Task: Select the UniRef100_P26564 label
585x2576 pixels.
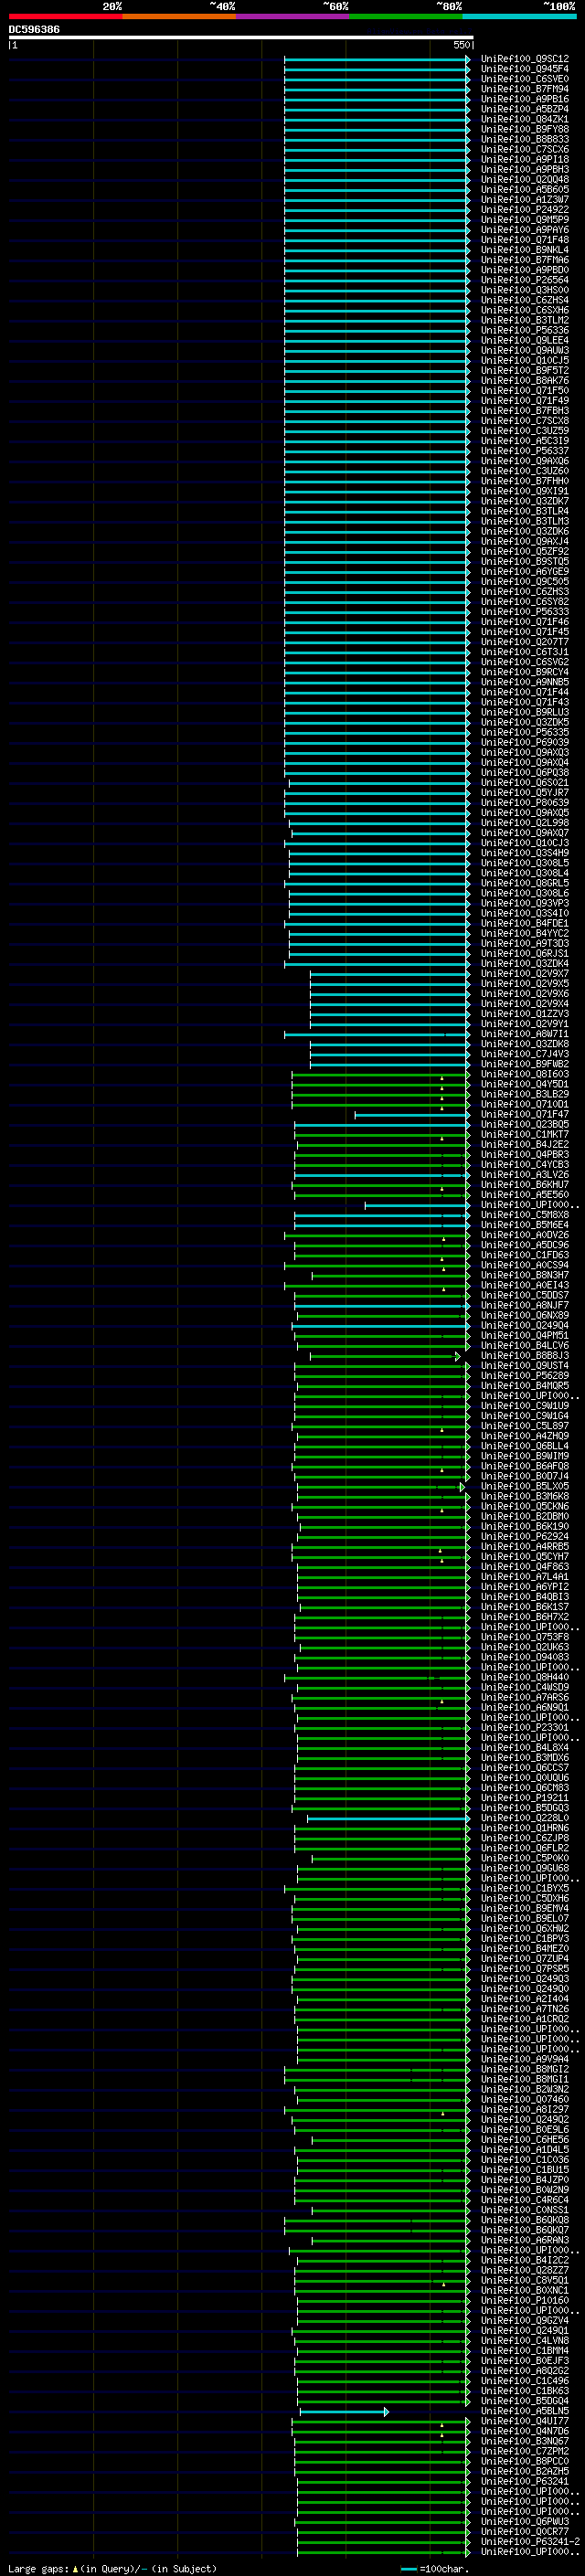Action: [x=525, y=280]
